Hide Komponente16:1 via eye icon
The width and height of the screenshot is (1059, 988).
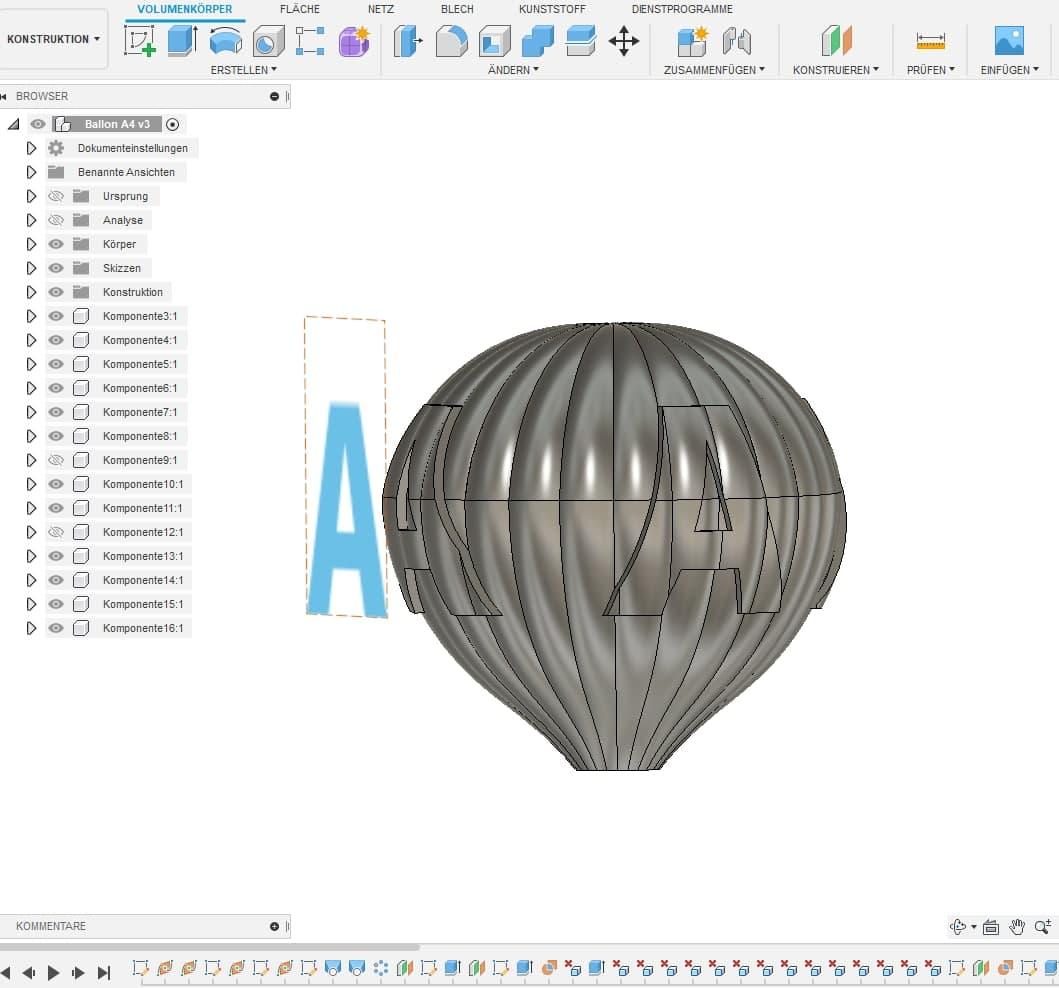pyautogui.click(x=56, y=628)
